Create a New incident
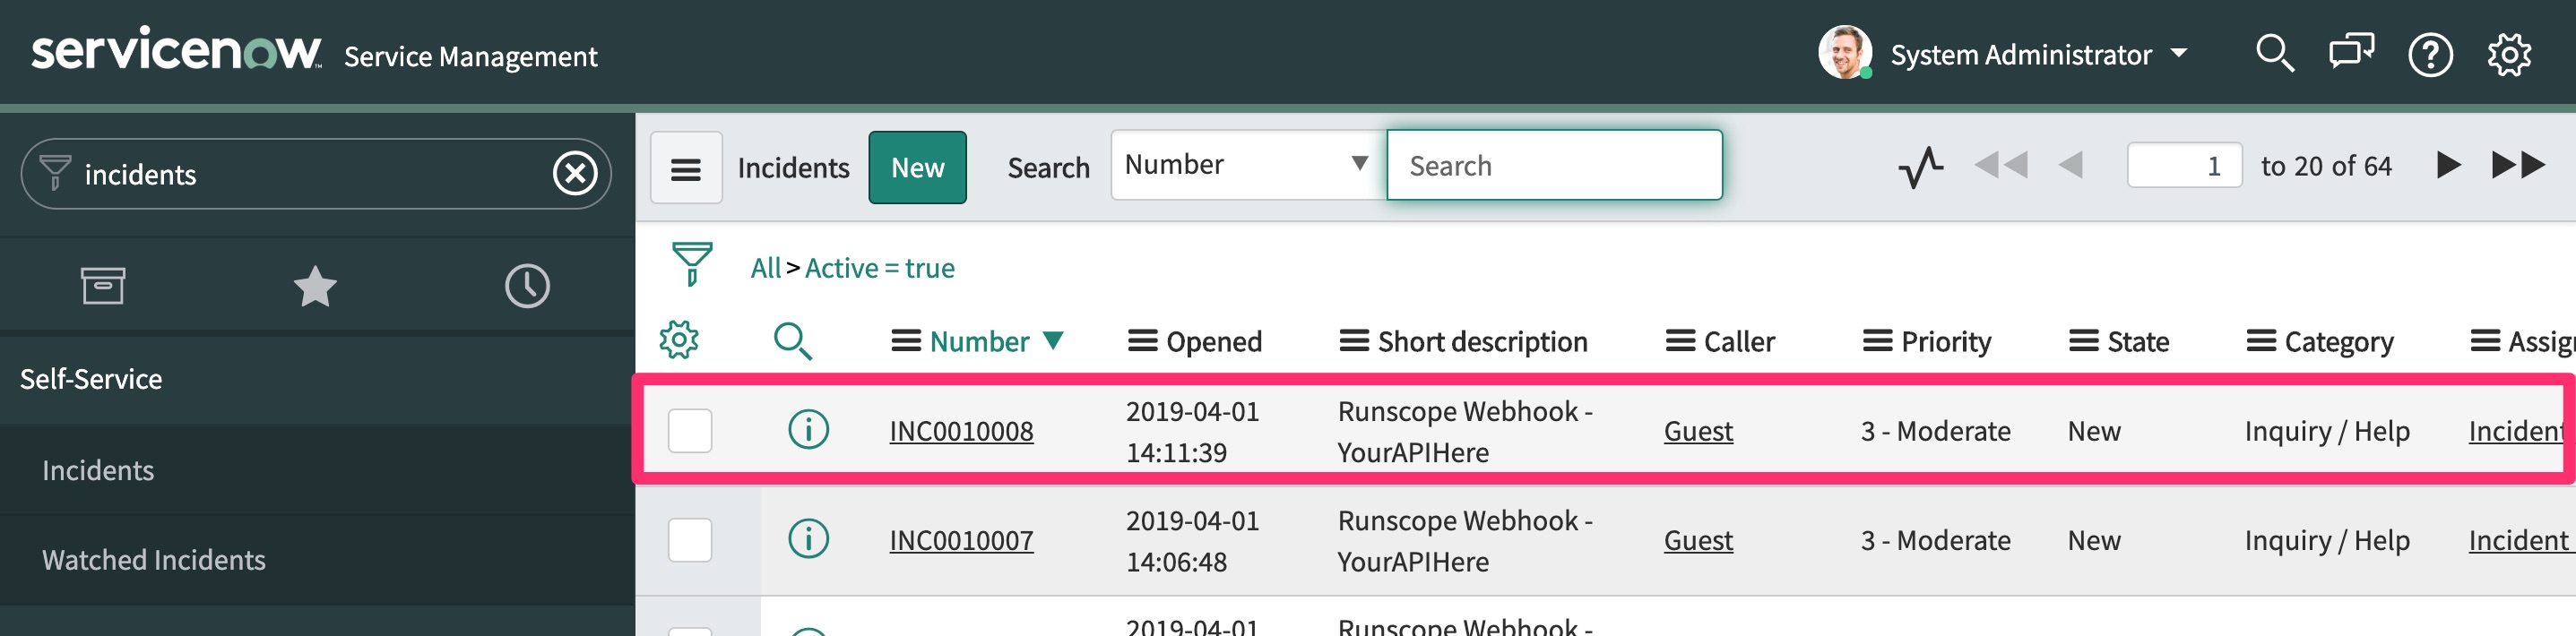Screen dimensions: 2576x636 point(917,168)
